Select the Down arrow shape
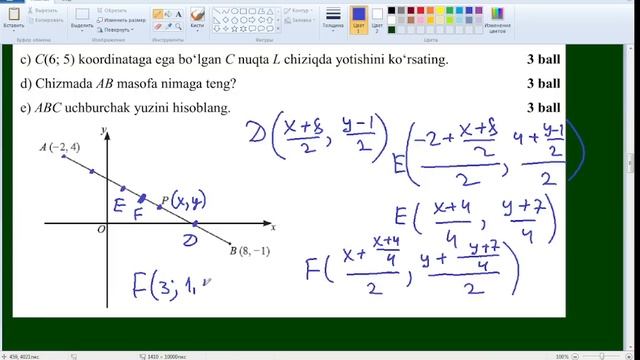640x360 pixels. 217,29
